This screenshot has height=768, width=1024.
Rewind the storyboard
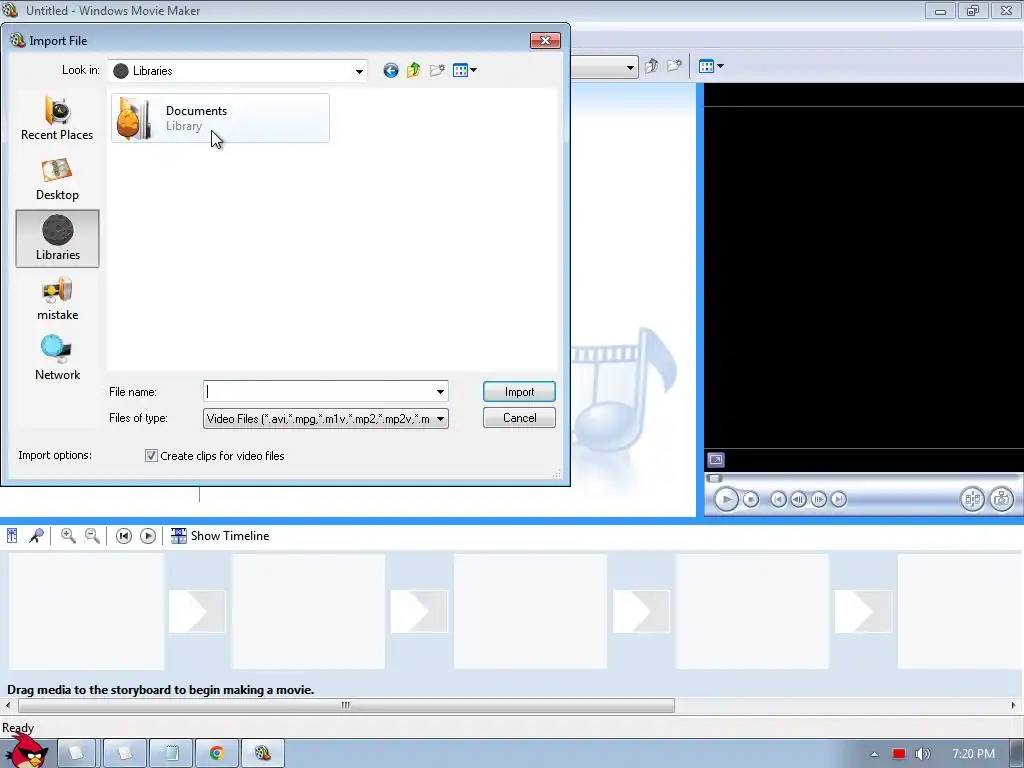pos(123,536)
